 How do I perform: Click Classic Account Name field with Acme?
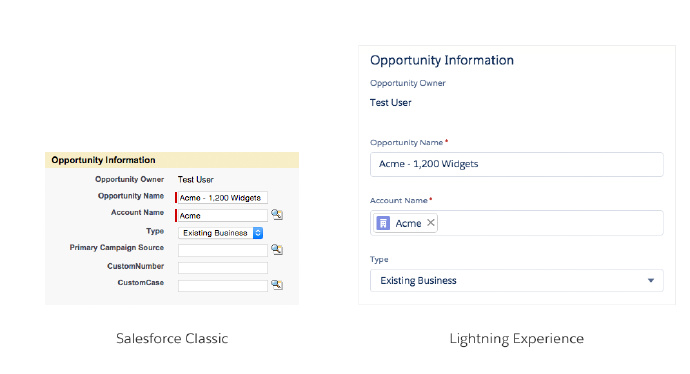223,216
